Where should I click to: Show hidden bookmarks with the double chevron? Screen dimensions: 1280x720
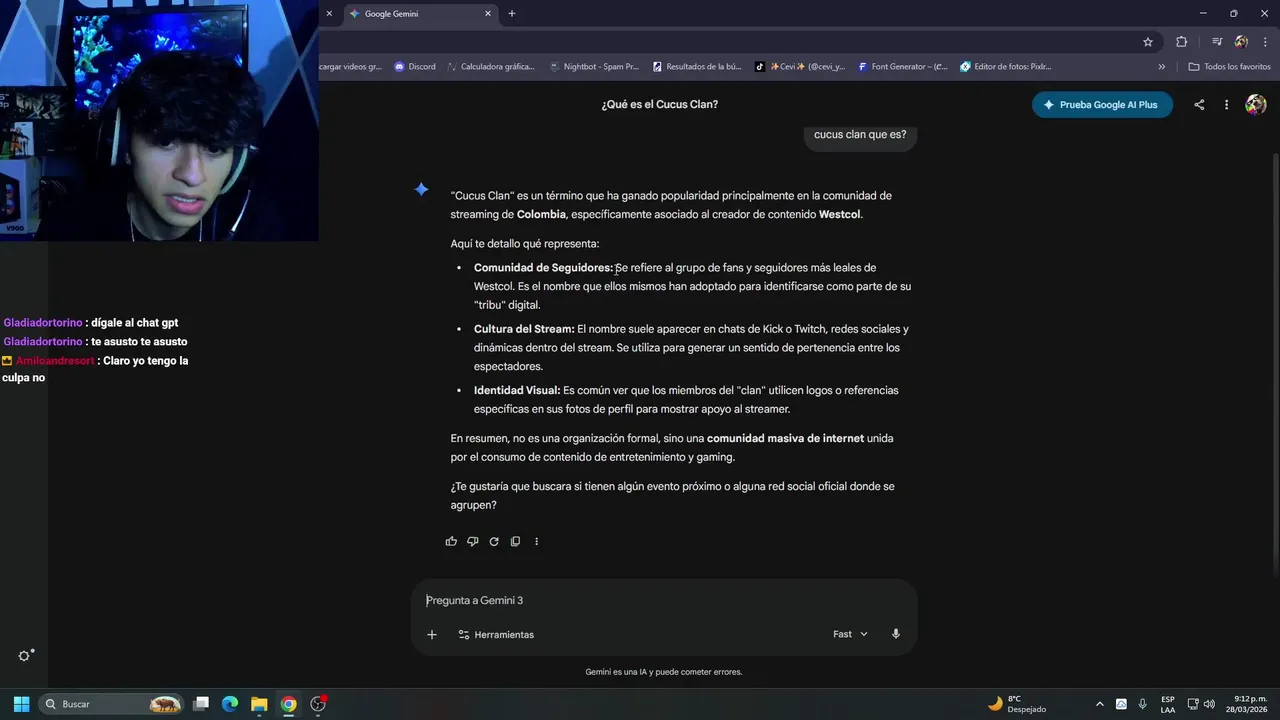coord(1162,67)
